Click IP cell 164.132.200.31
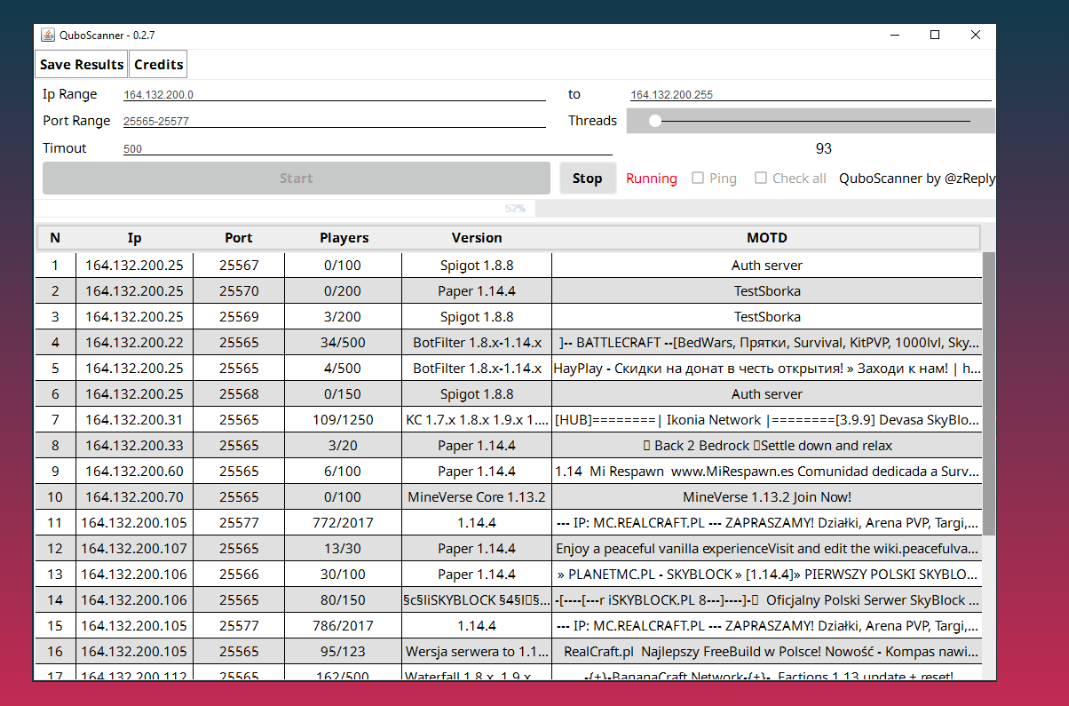The height and width of the screenshot is (706, 1069). (x=134, y=420)
